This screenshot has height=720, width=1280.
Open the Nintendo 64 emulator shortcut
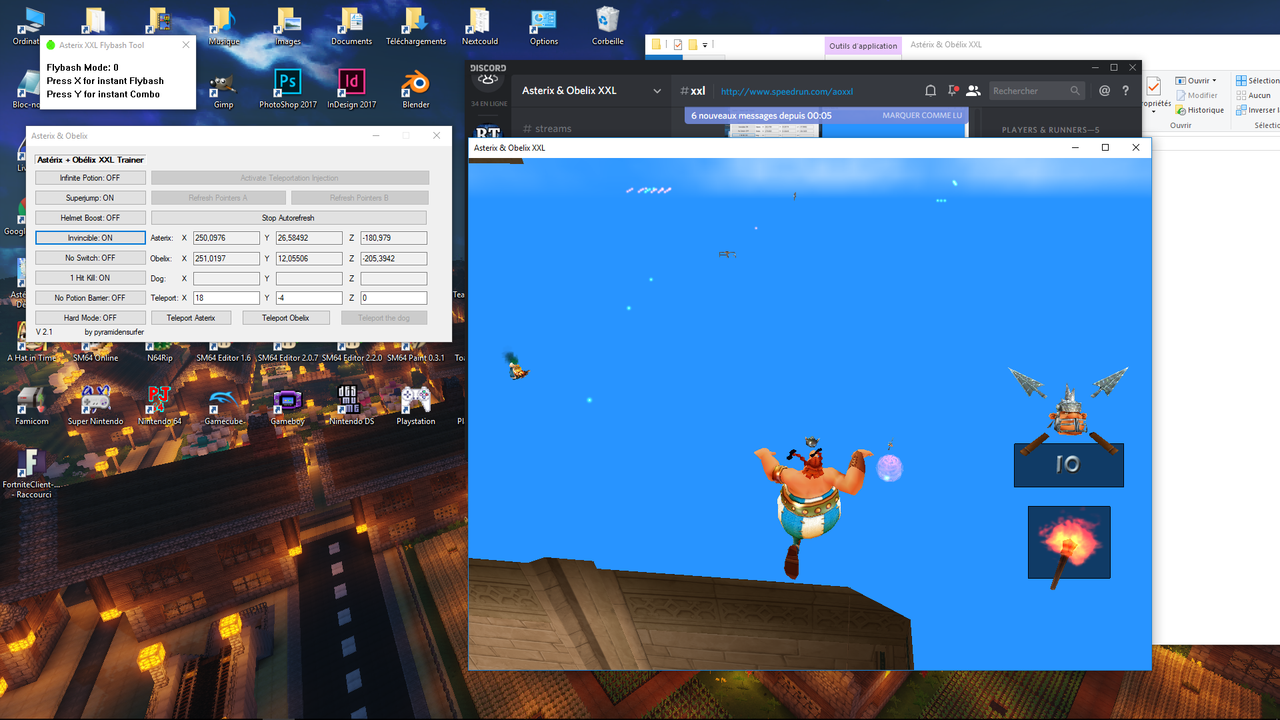click(159, 406)
